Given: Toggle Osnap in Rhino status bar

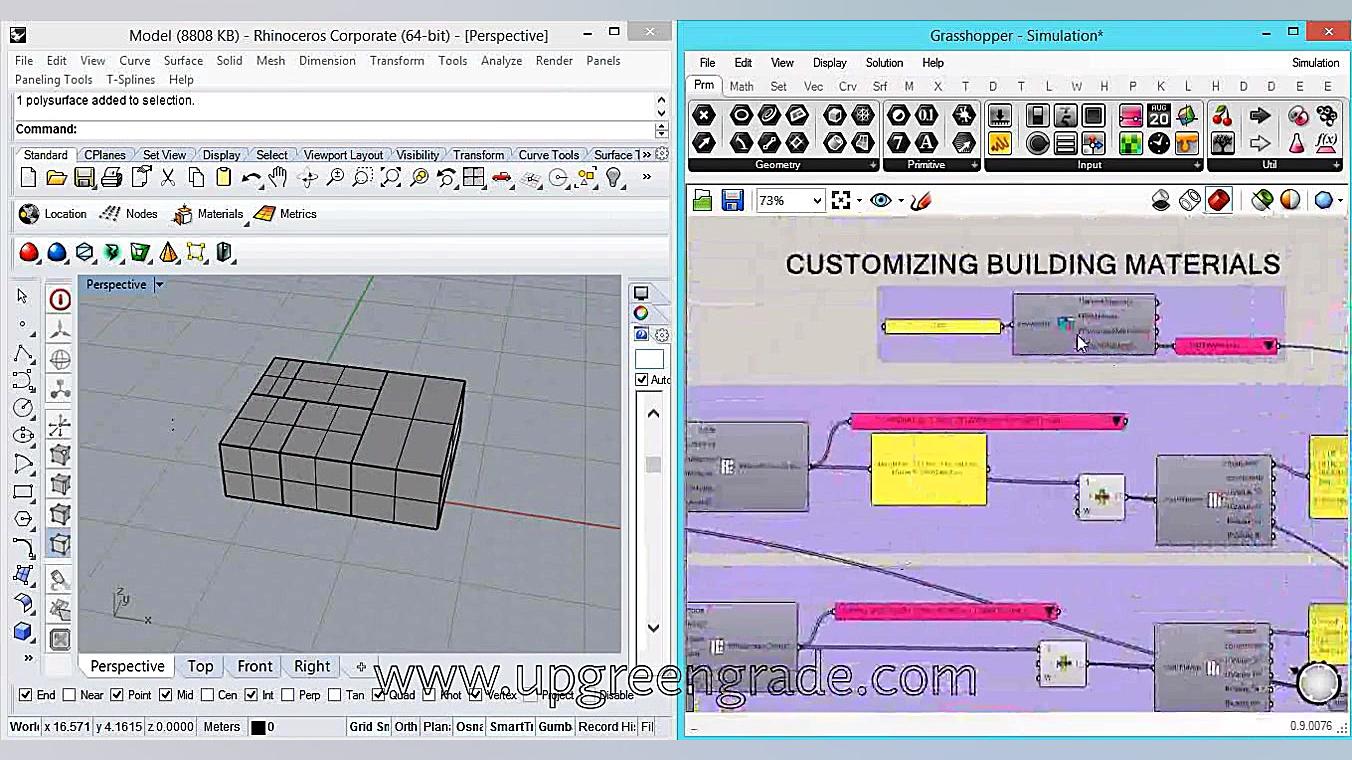Looking at the screenshot, I should (x=469, y=727).
